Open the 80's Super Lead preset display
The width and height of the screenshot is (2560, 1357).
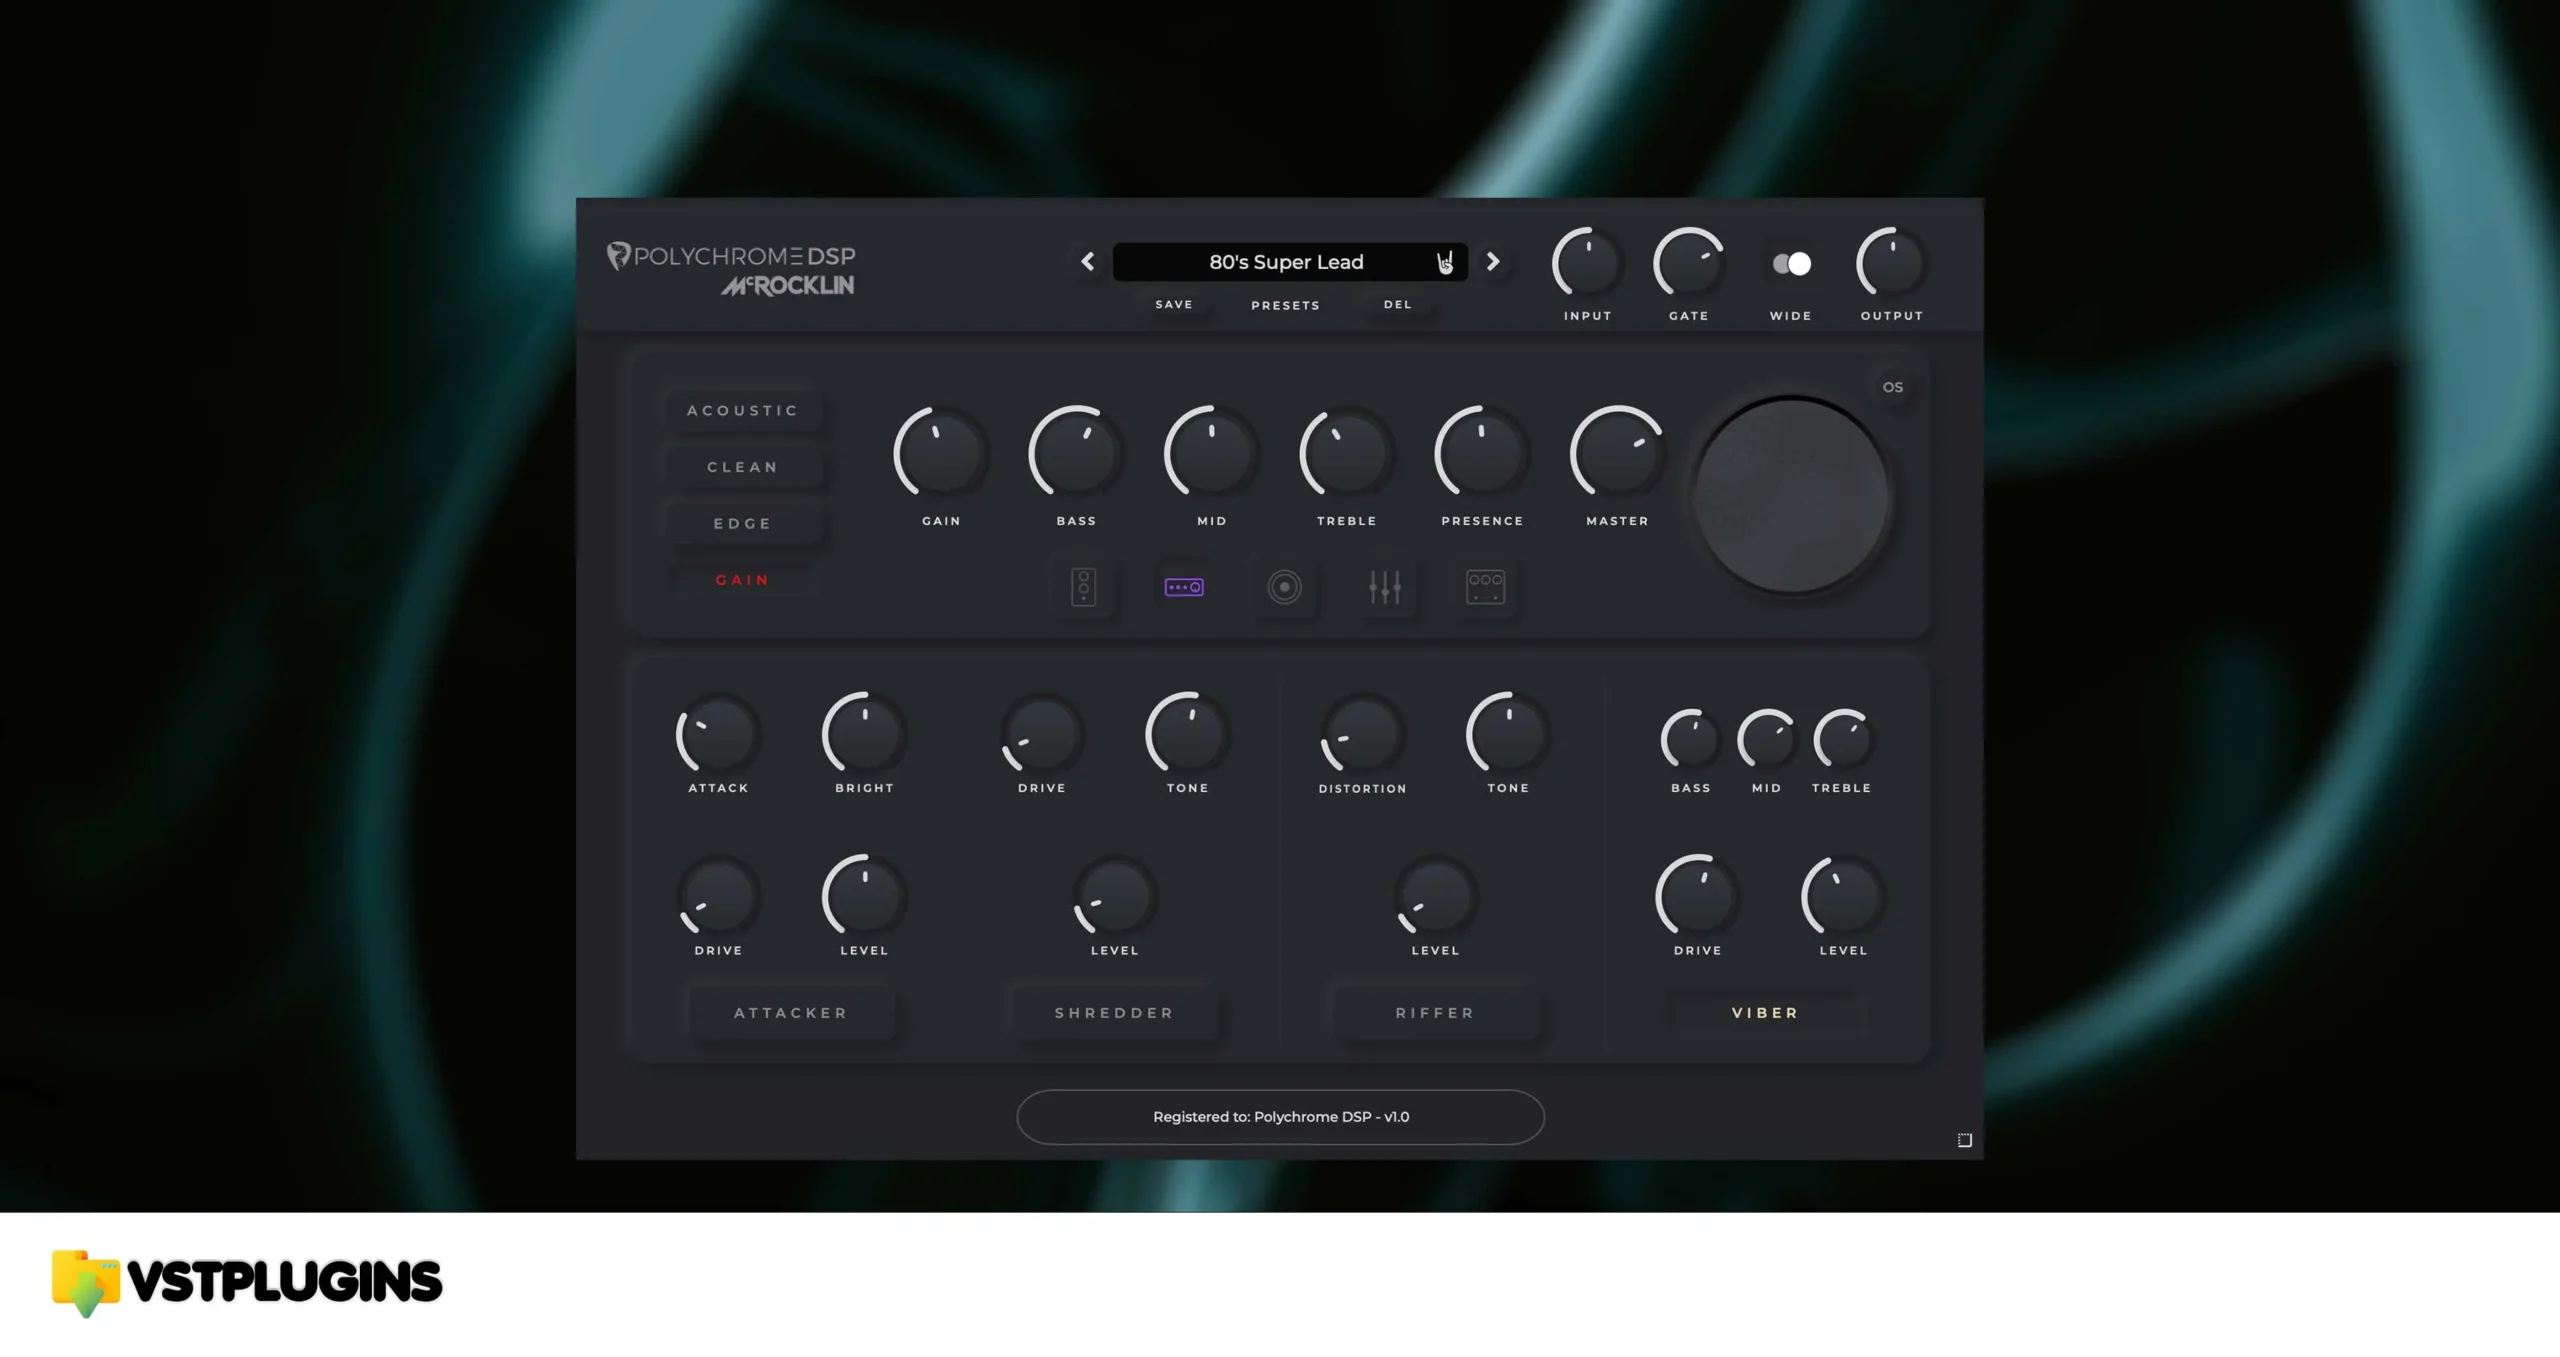1290,262
